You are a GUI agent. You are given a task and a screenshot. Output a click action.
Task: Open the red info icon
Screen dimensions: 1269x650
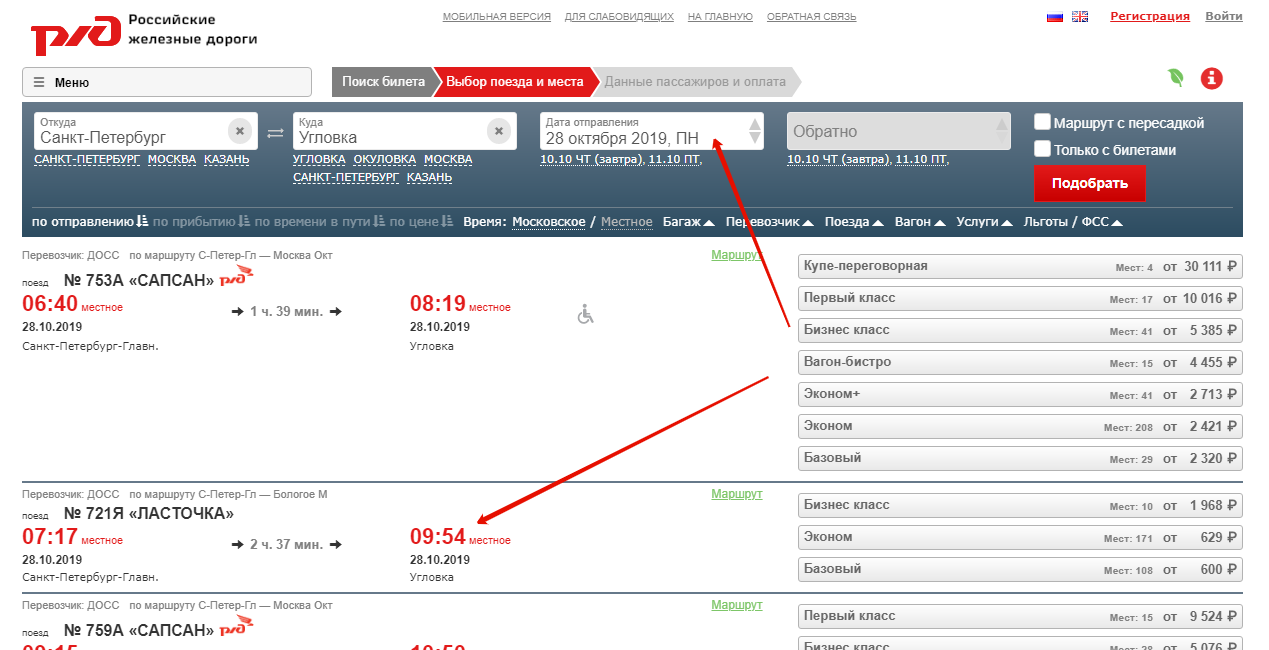click(x=1212, y=78)
